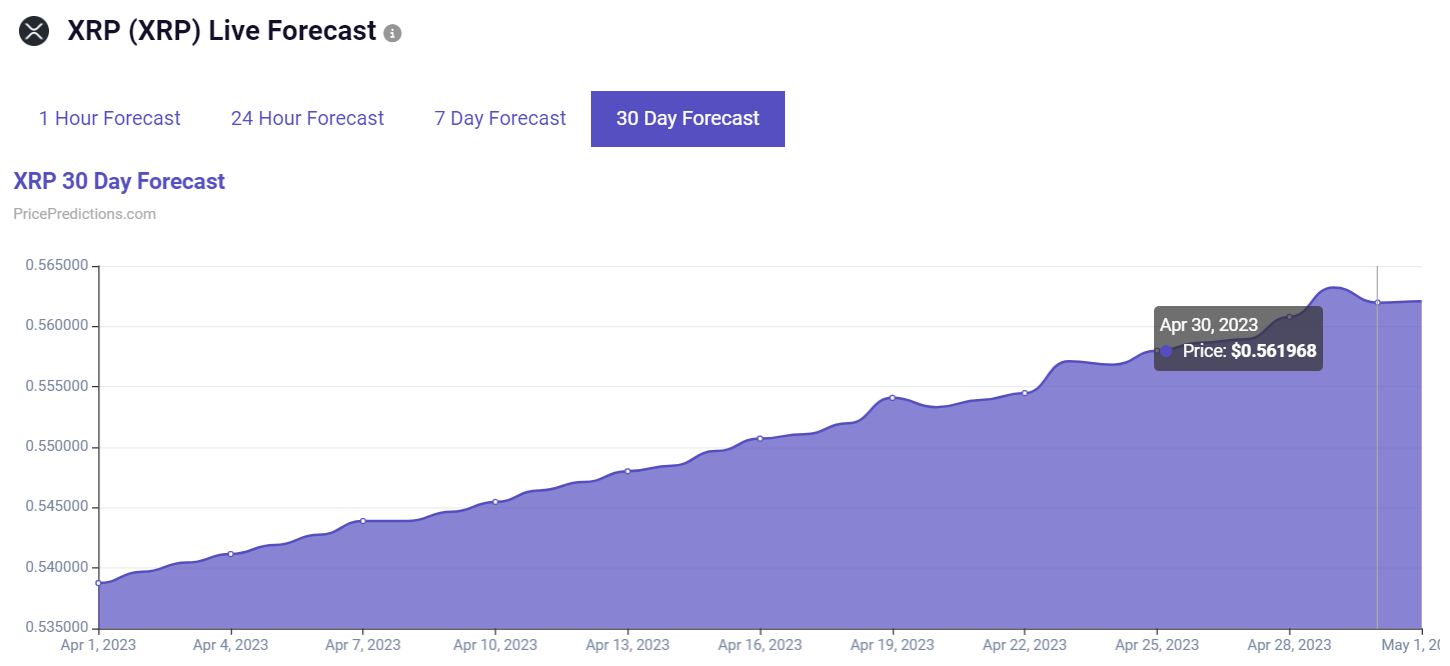The image size is (1450, 666).
Task: Click the Apr 4, 2023 data point marker
Action: 231,554
